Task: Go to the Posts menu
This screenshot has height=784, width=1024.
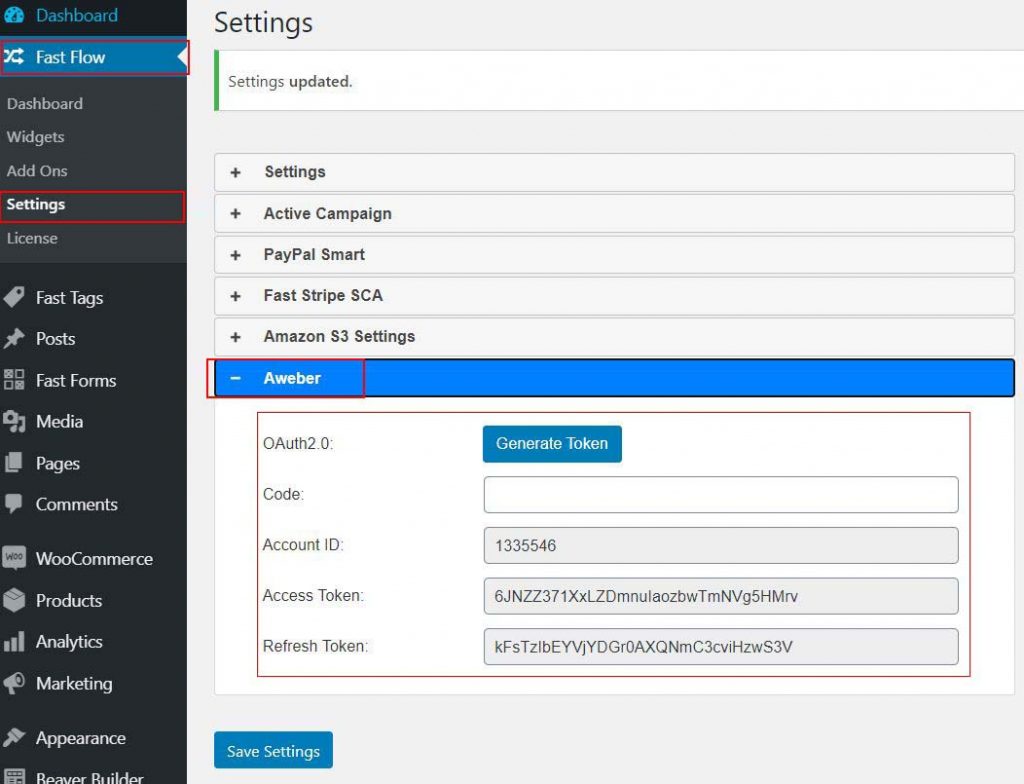Action: (x=56, y=338)
